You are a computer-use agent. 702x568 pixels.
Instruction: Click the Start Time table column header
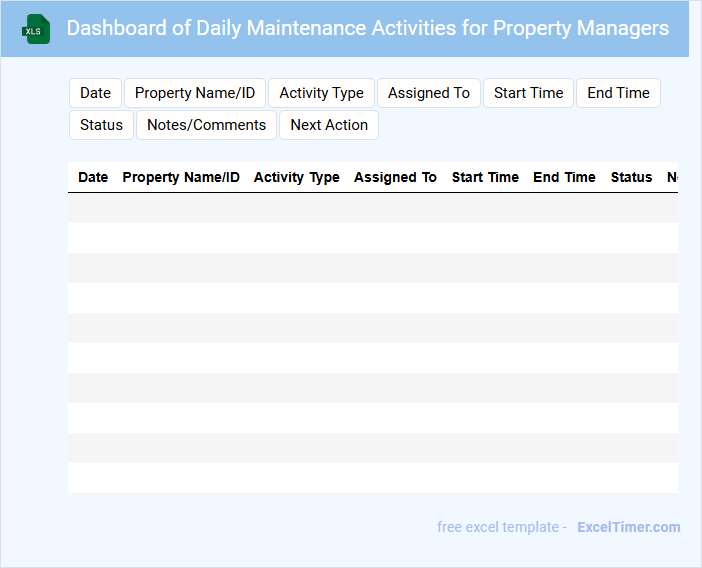pyautogui.click(x=485, y=177)
